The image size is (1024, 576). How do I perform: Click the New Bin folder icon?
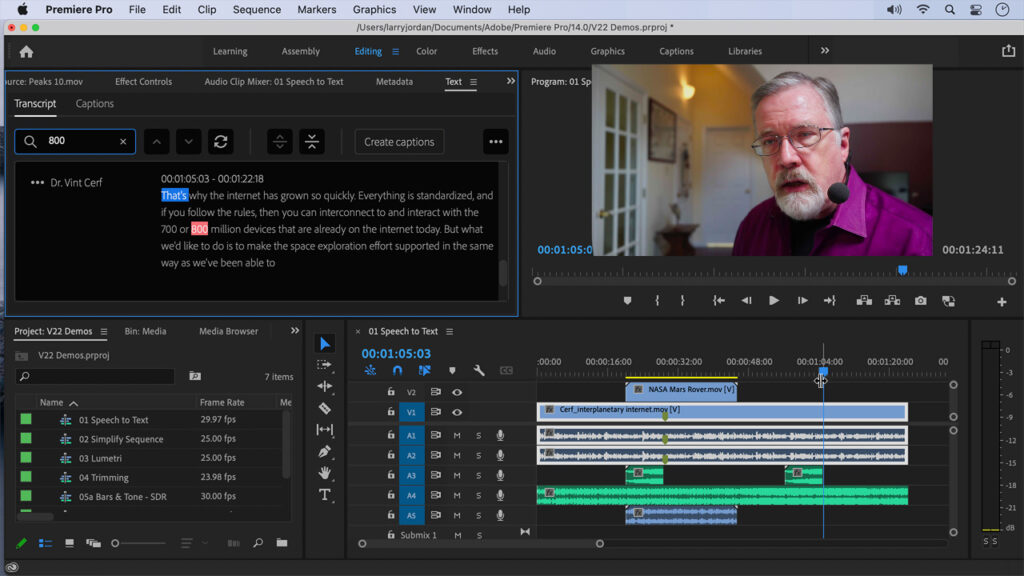282,543
